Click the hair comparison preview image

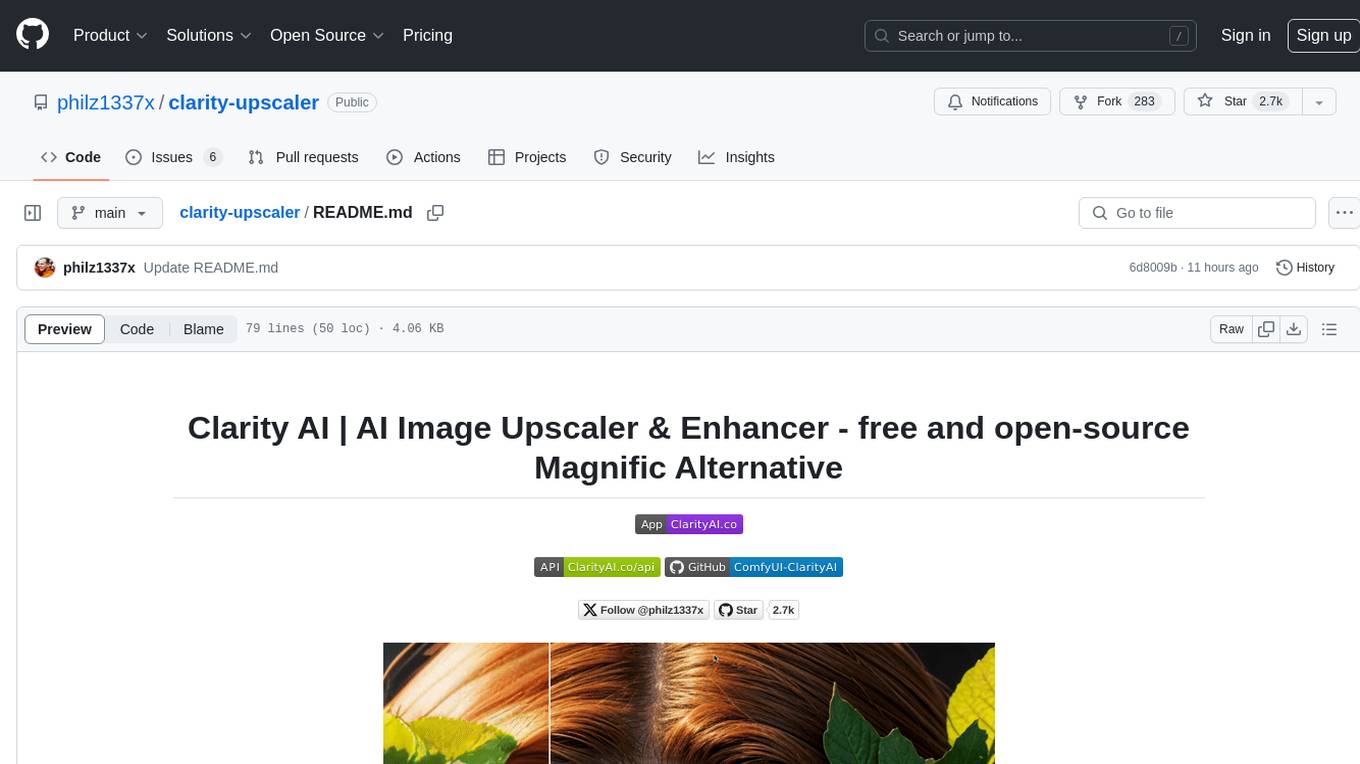click(689, 703)
